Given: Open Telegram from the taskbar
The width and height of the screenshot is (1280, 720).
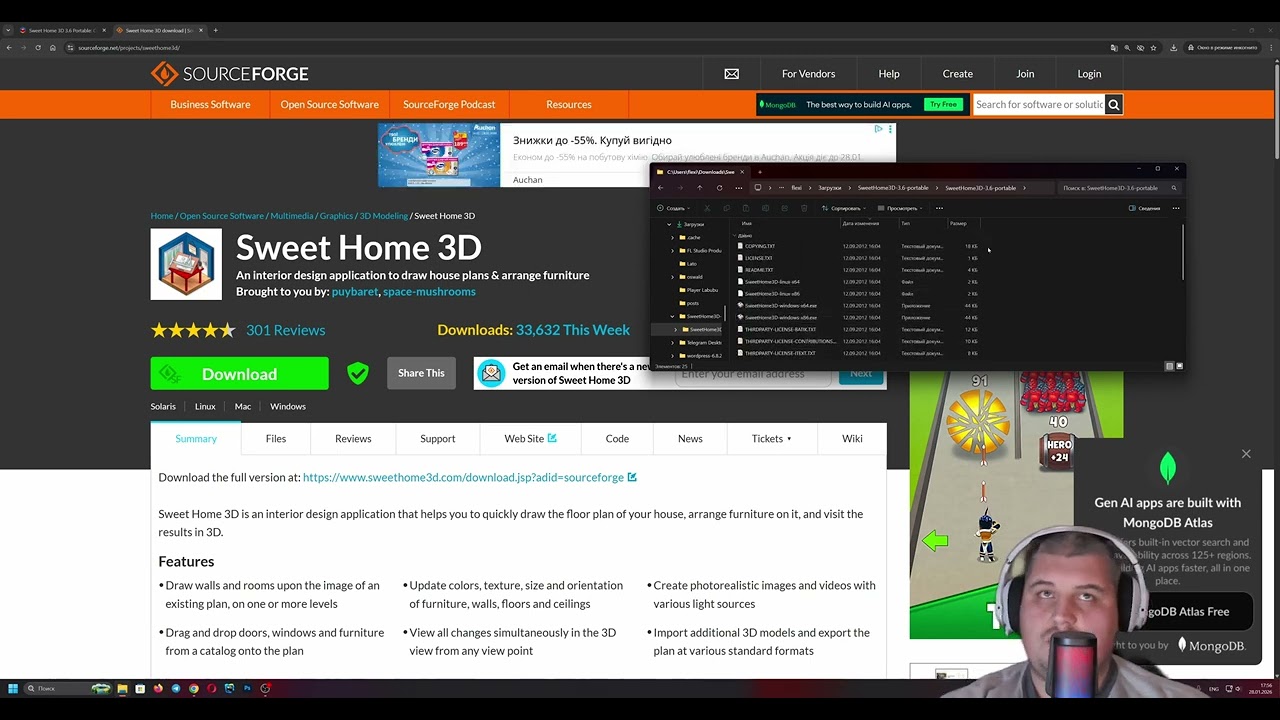Looking at the screenshot, I should tap(176, 689).
